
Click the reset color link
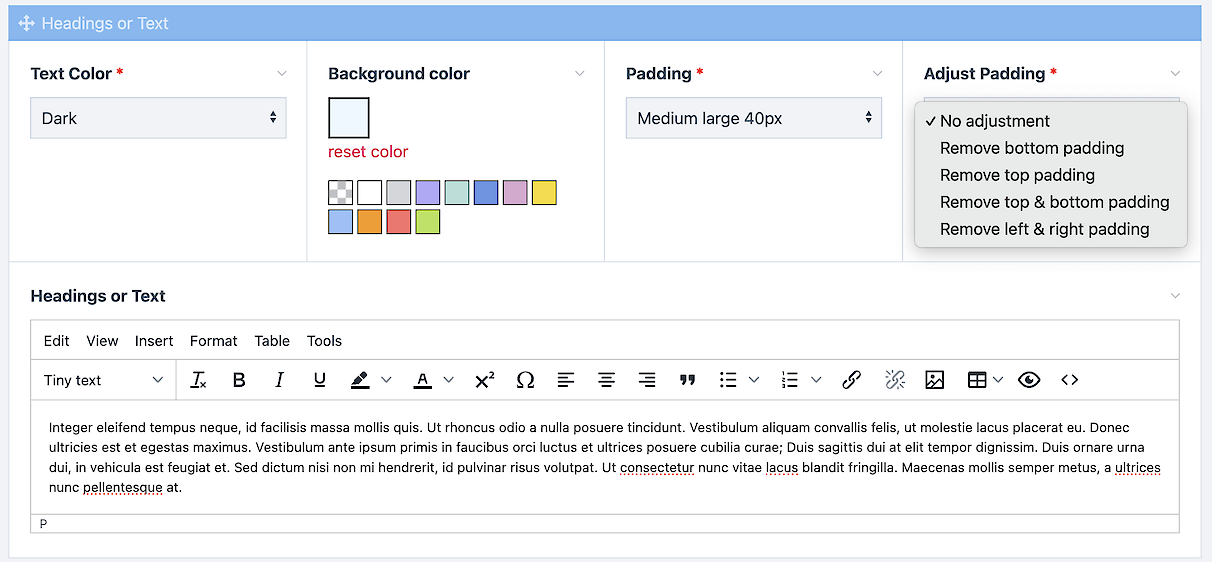(x=368, y=152)
